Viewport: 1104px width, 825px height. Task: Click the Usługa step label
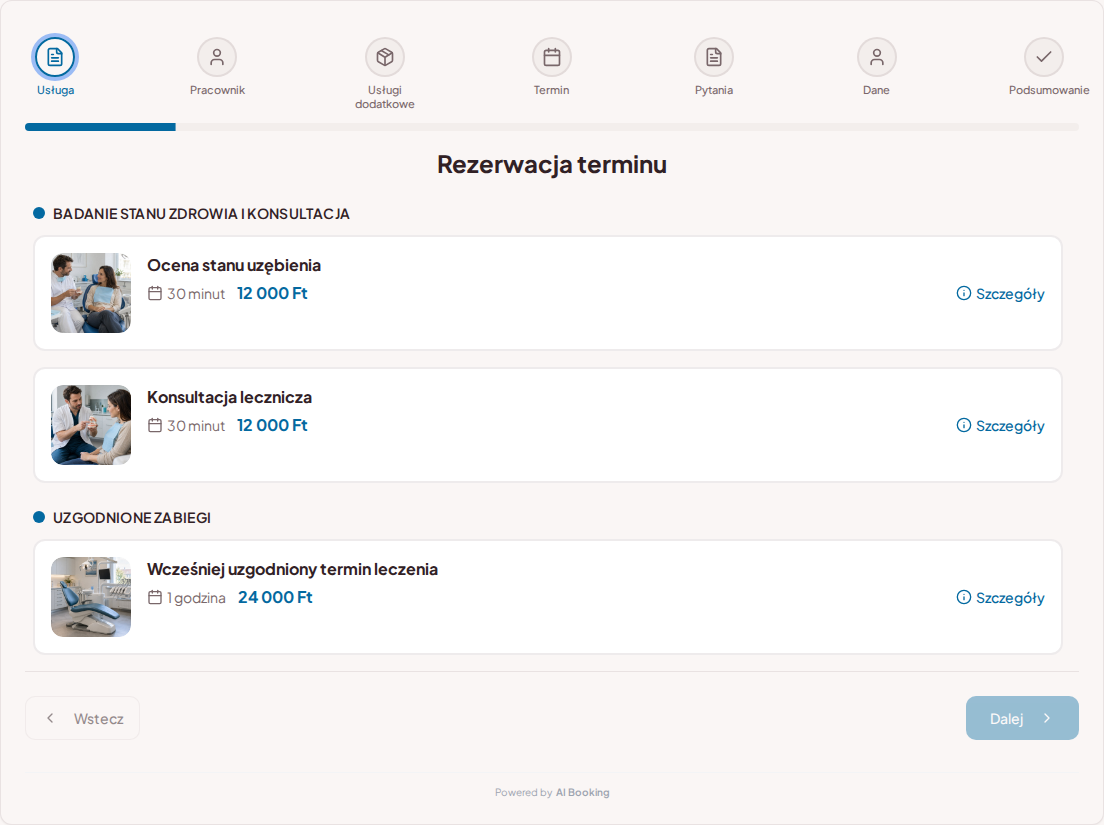coord(56,90)
